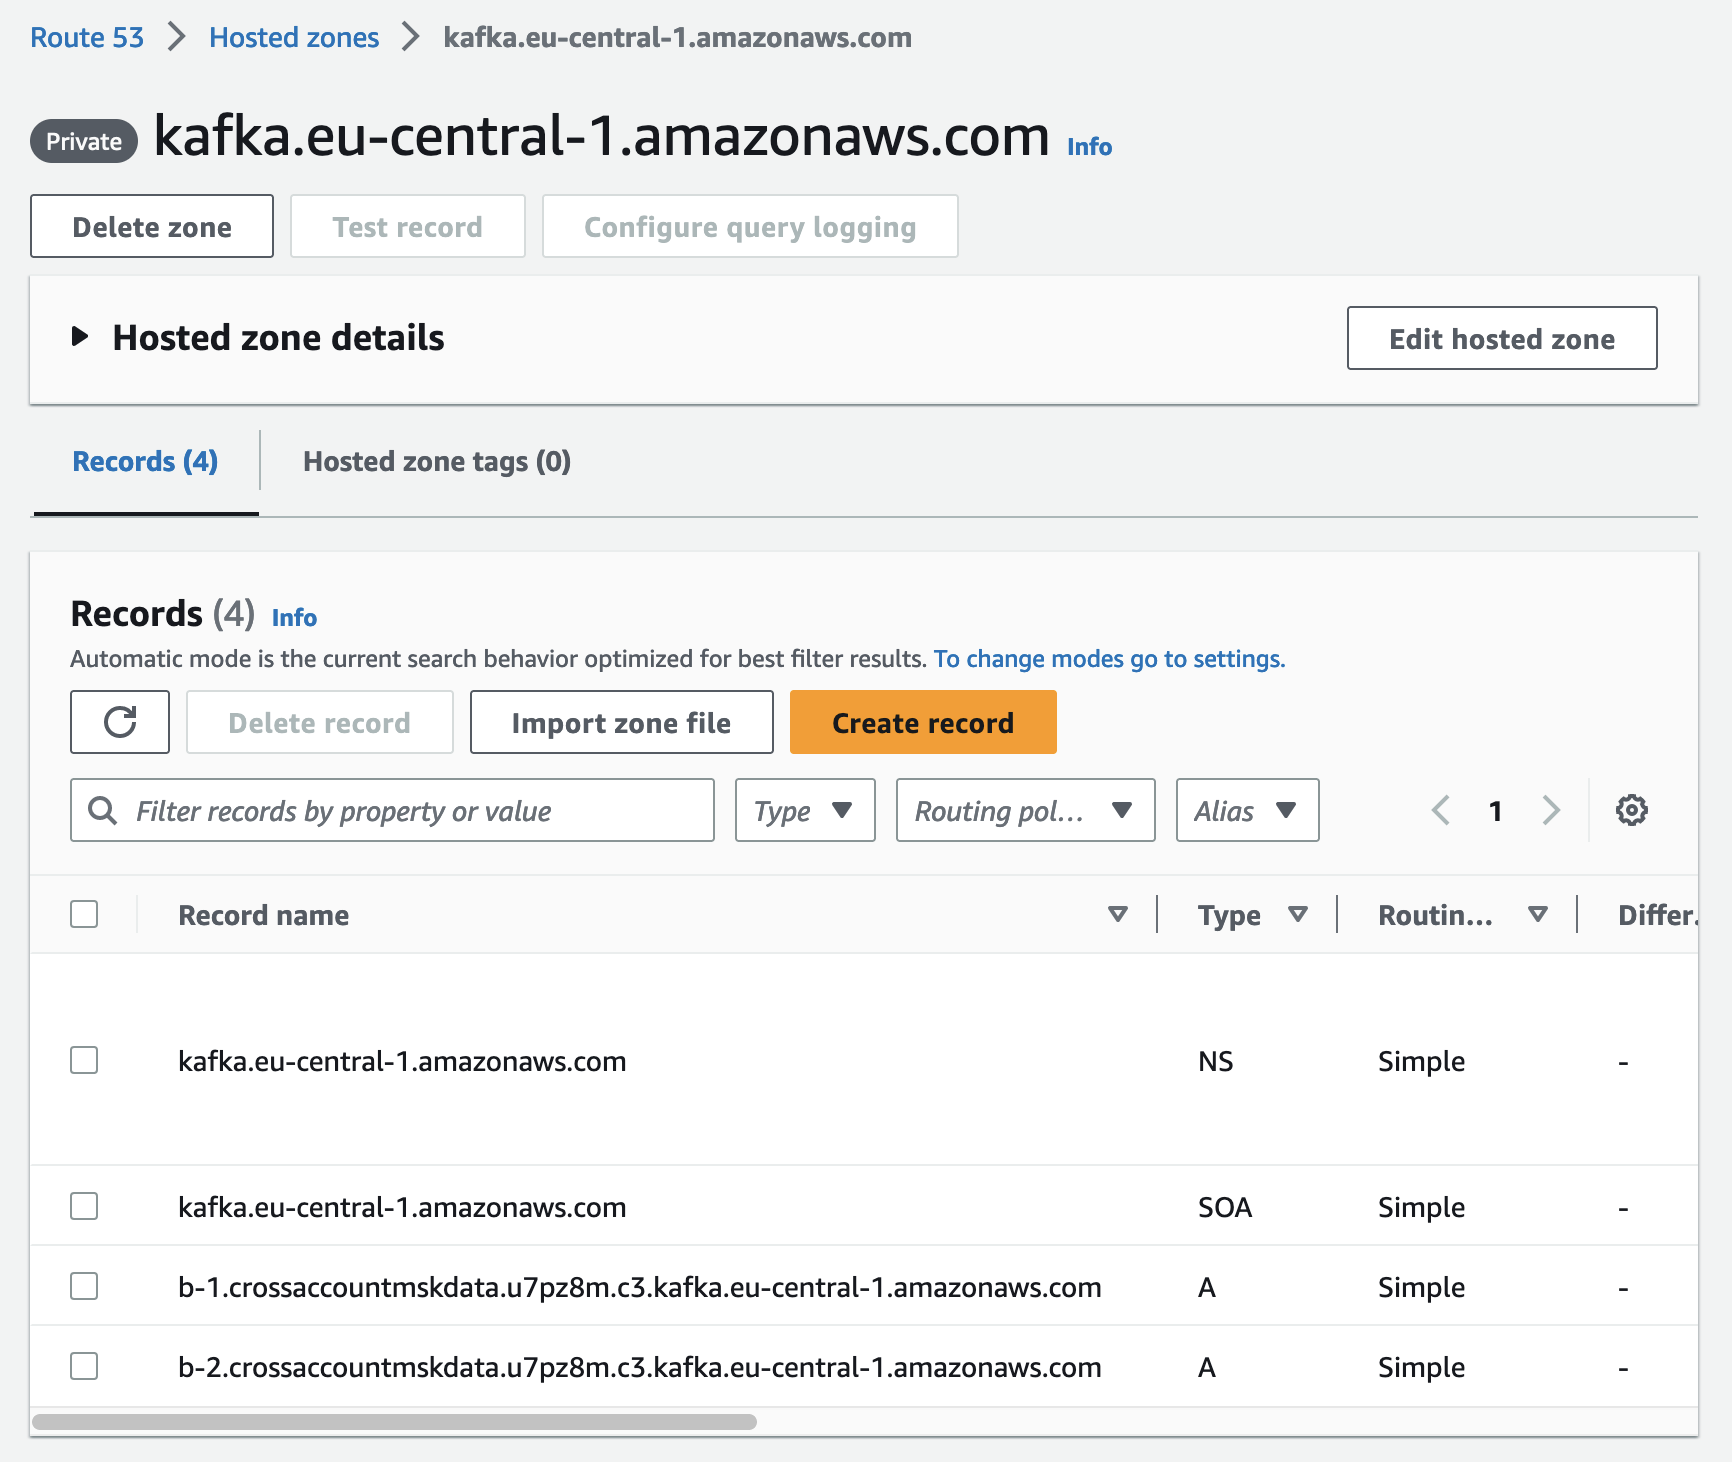The height and width of the screenshot is (1462, 1732).
Task: Go to previous page of records
Action: click(1441, 810)
